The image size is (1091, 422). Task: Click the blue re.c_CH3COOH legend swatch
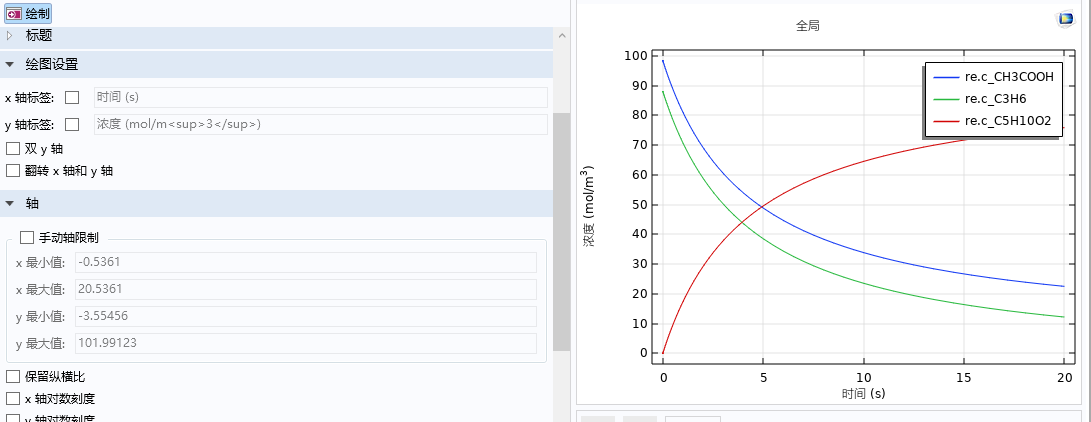click(x=945, y=77)
